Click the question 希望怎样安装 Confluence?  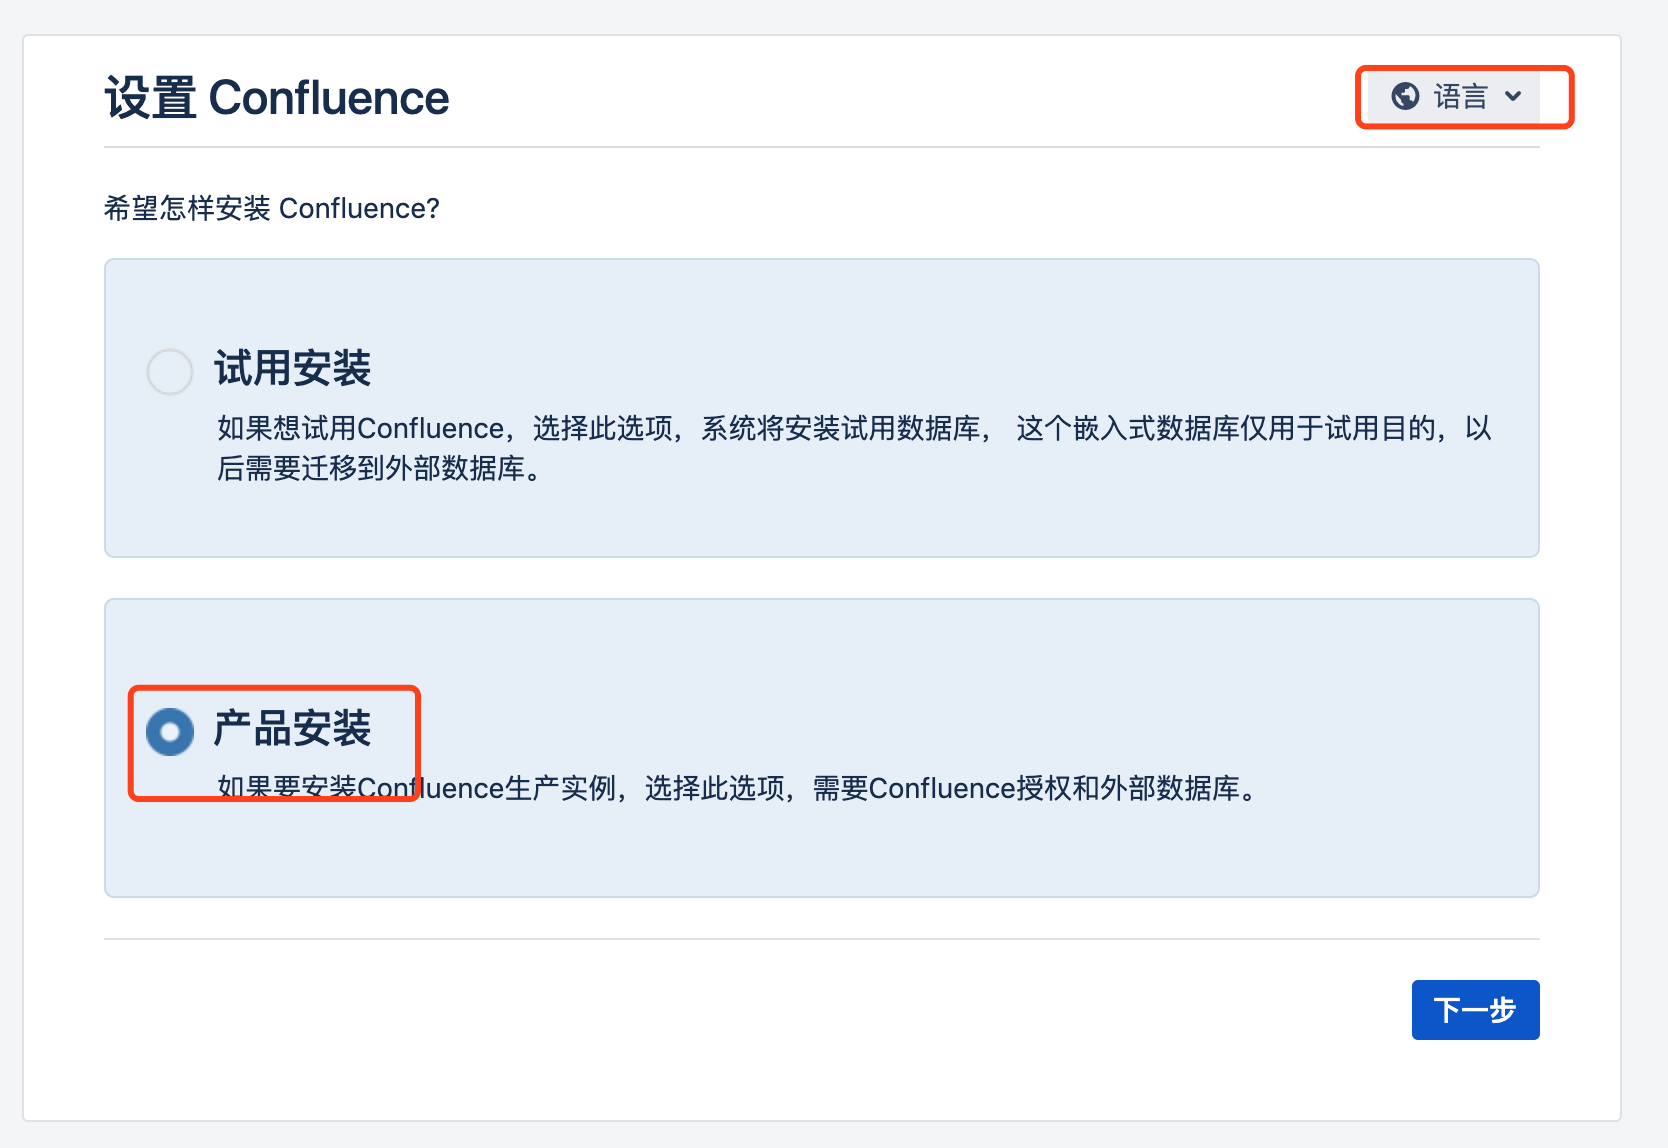pos(271,208)
